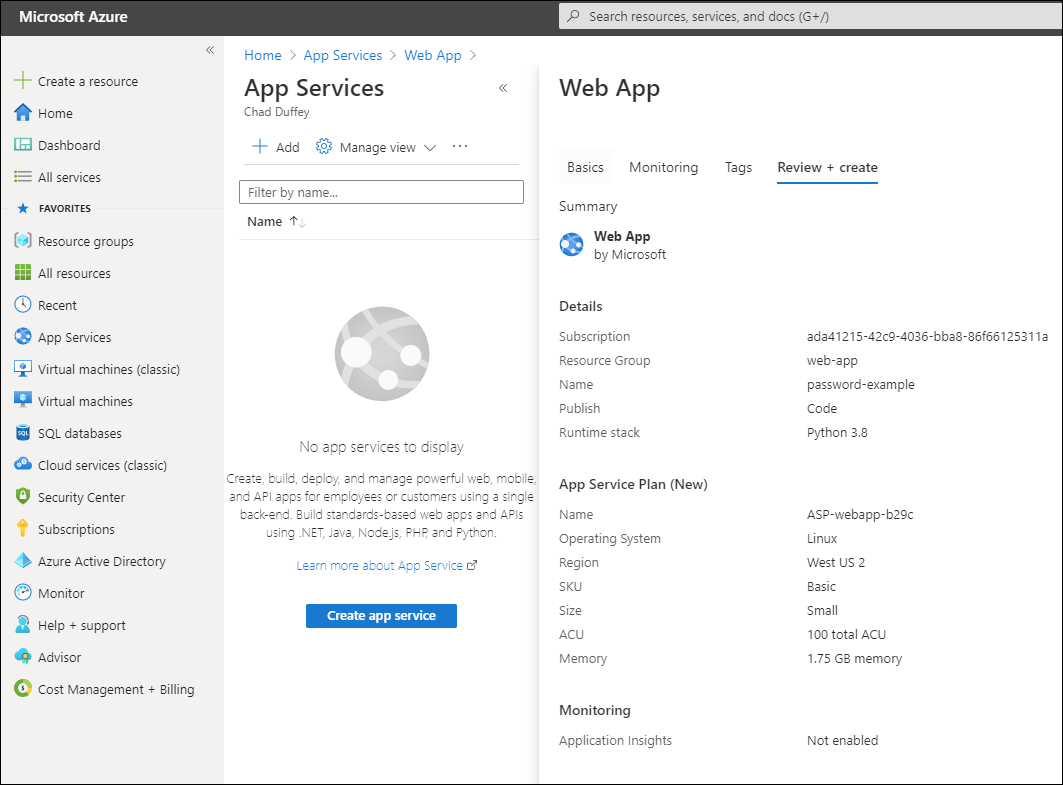Expand the Manage view dropdown chevron
The height and width of the screenshot is (785, 1063).
coord(430,148)
